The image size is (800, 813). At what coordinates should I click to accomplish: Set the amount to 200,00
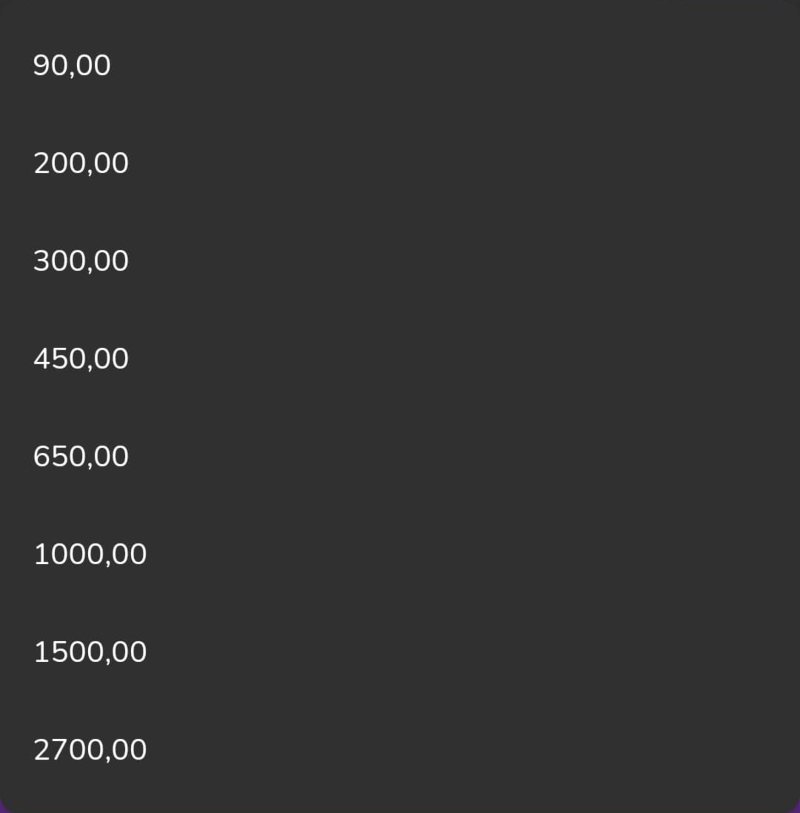[400, 163]
